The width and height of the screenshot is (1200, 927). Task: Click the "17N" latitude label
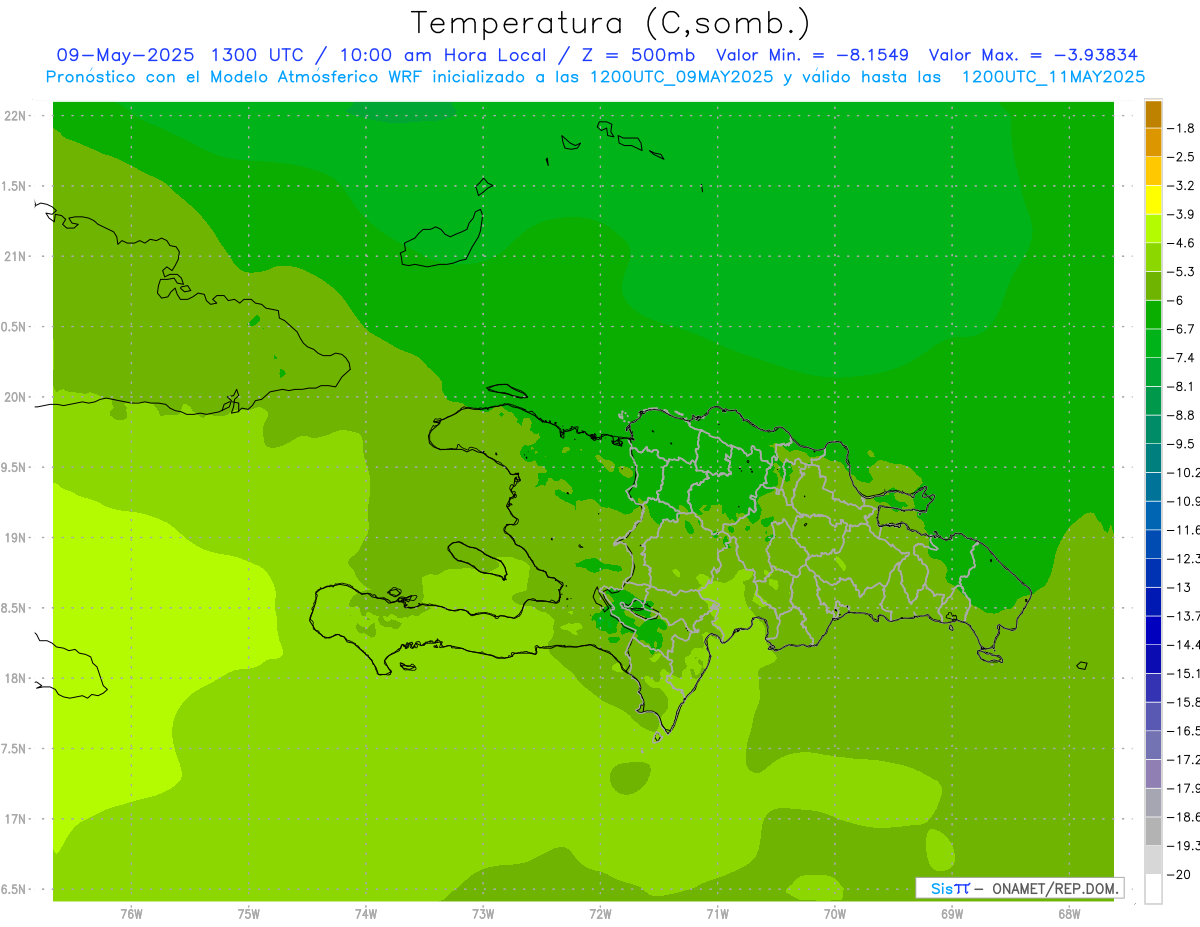(x=15, y=819)
